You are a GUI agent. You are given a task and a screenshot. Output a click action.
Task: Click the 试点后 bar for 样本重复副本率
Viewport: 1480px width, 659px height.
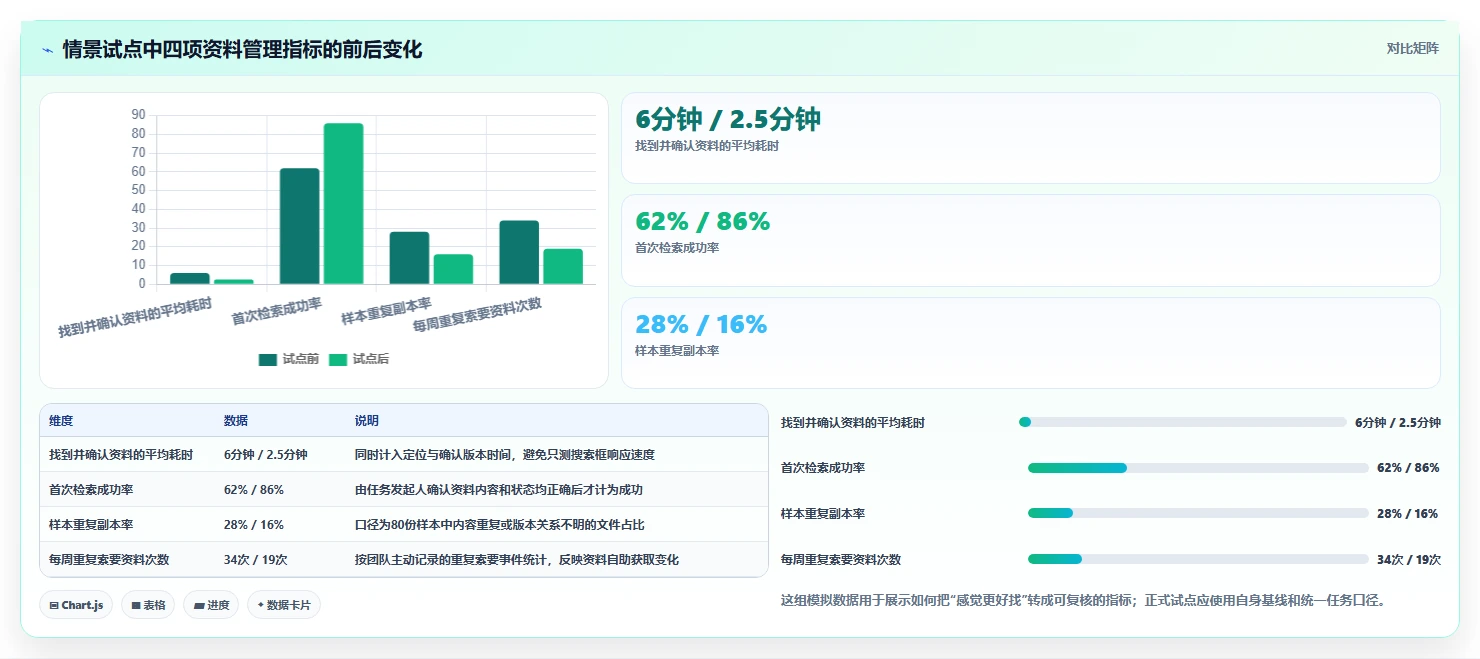(453, 269)
